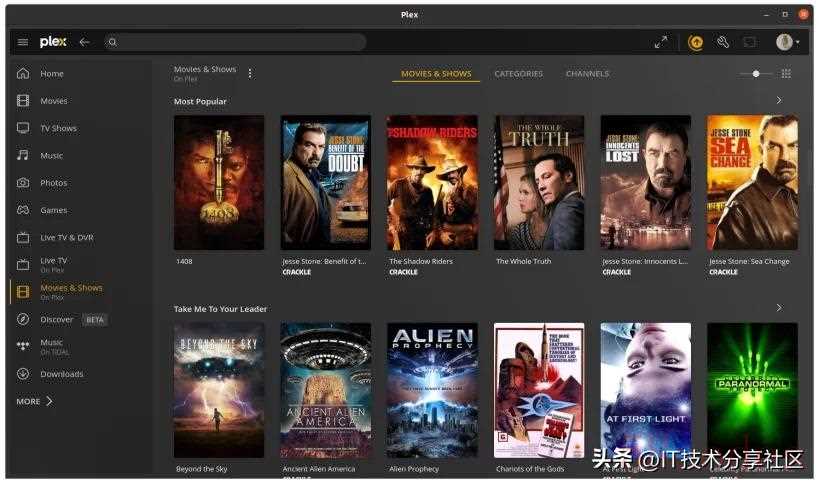819x484 pixels.
Task: Open settings via the wrench icon
Action: click(x=723, y=42)
